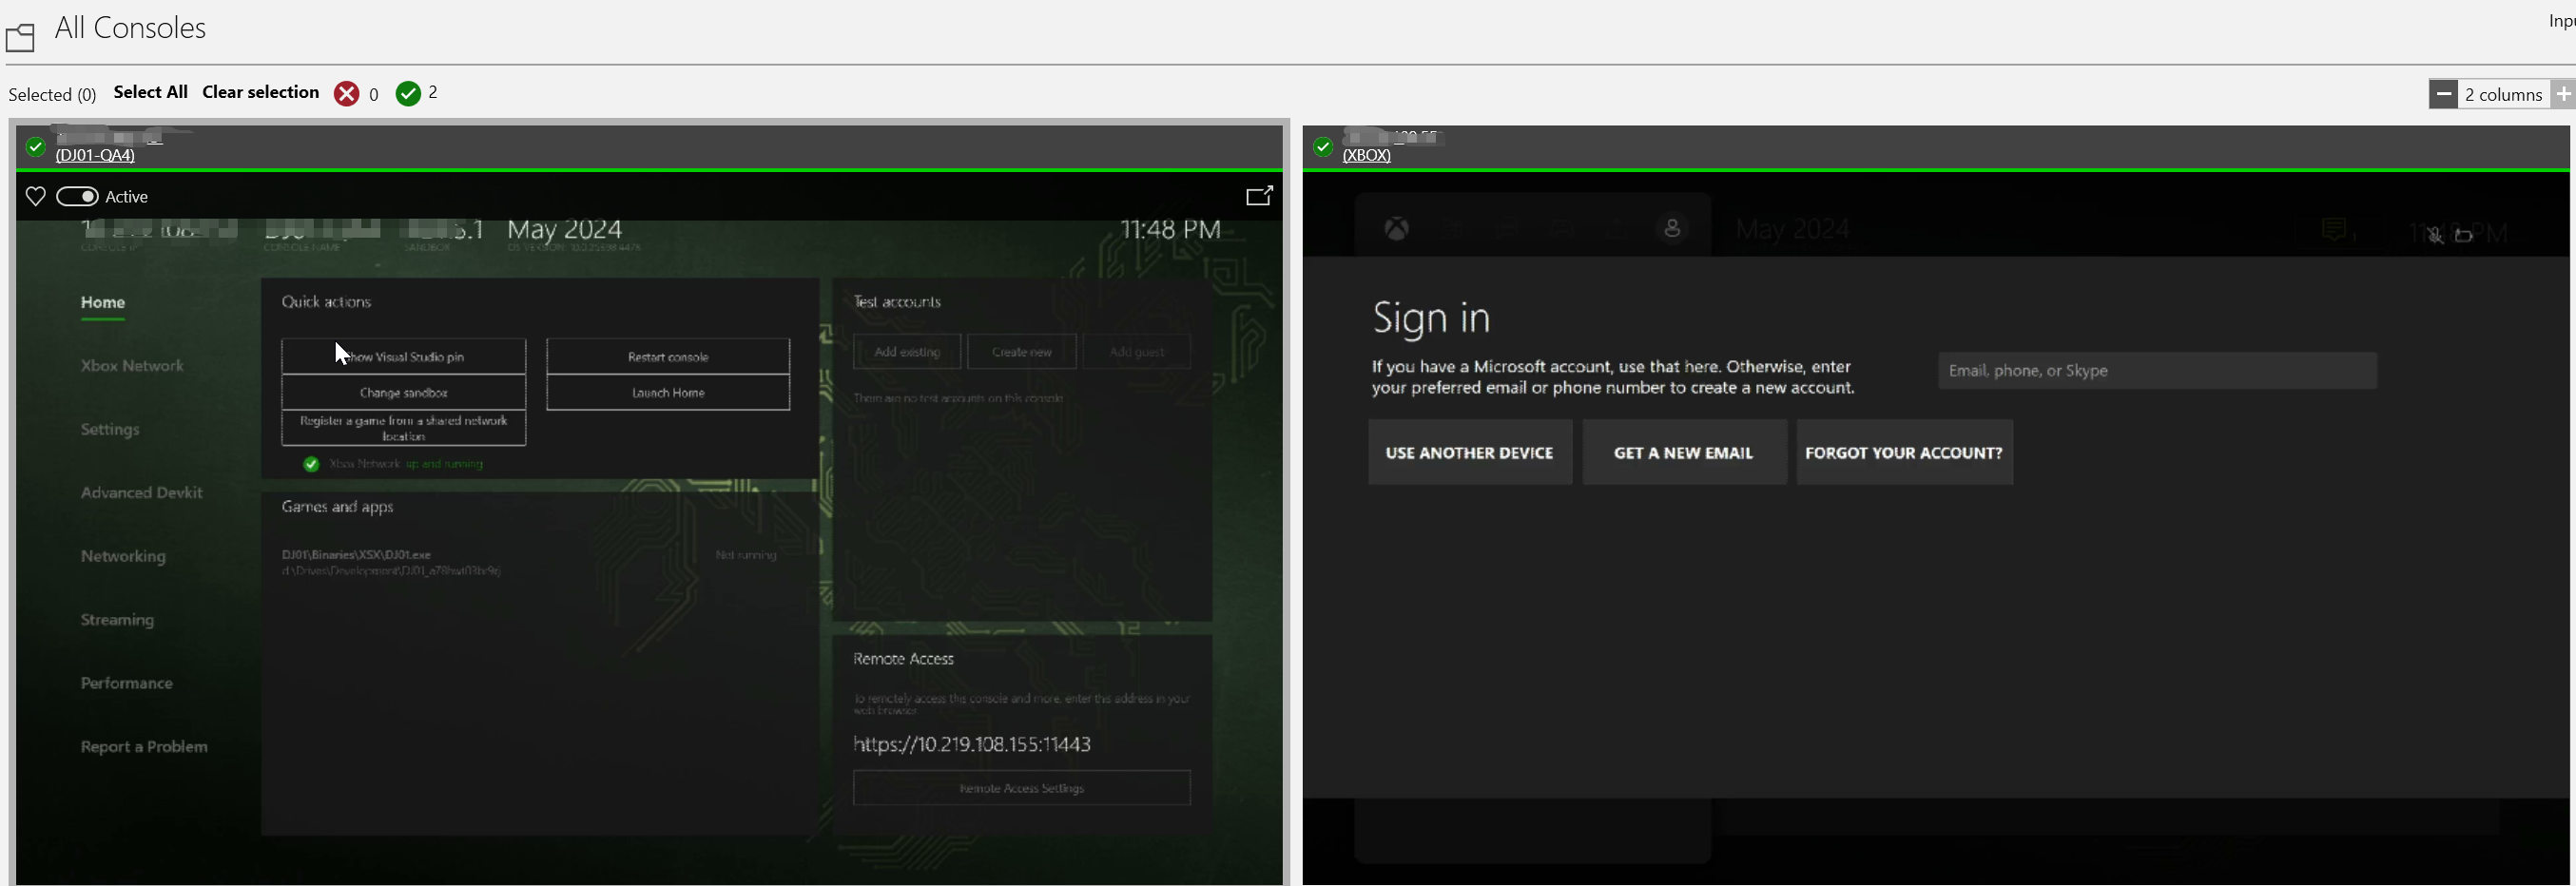The height and width of the screenshot is (886, 2576).
Task: Open the (DJ01-QA4) console link
Action: tap(95, 156)
